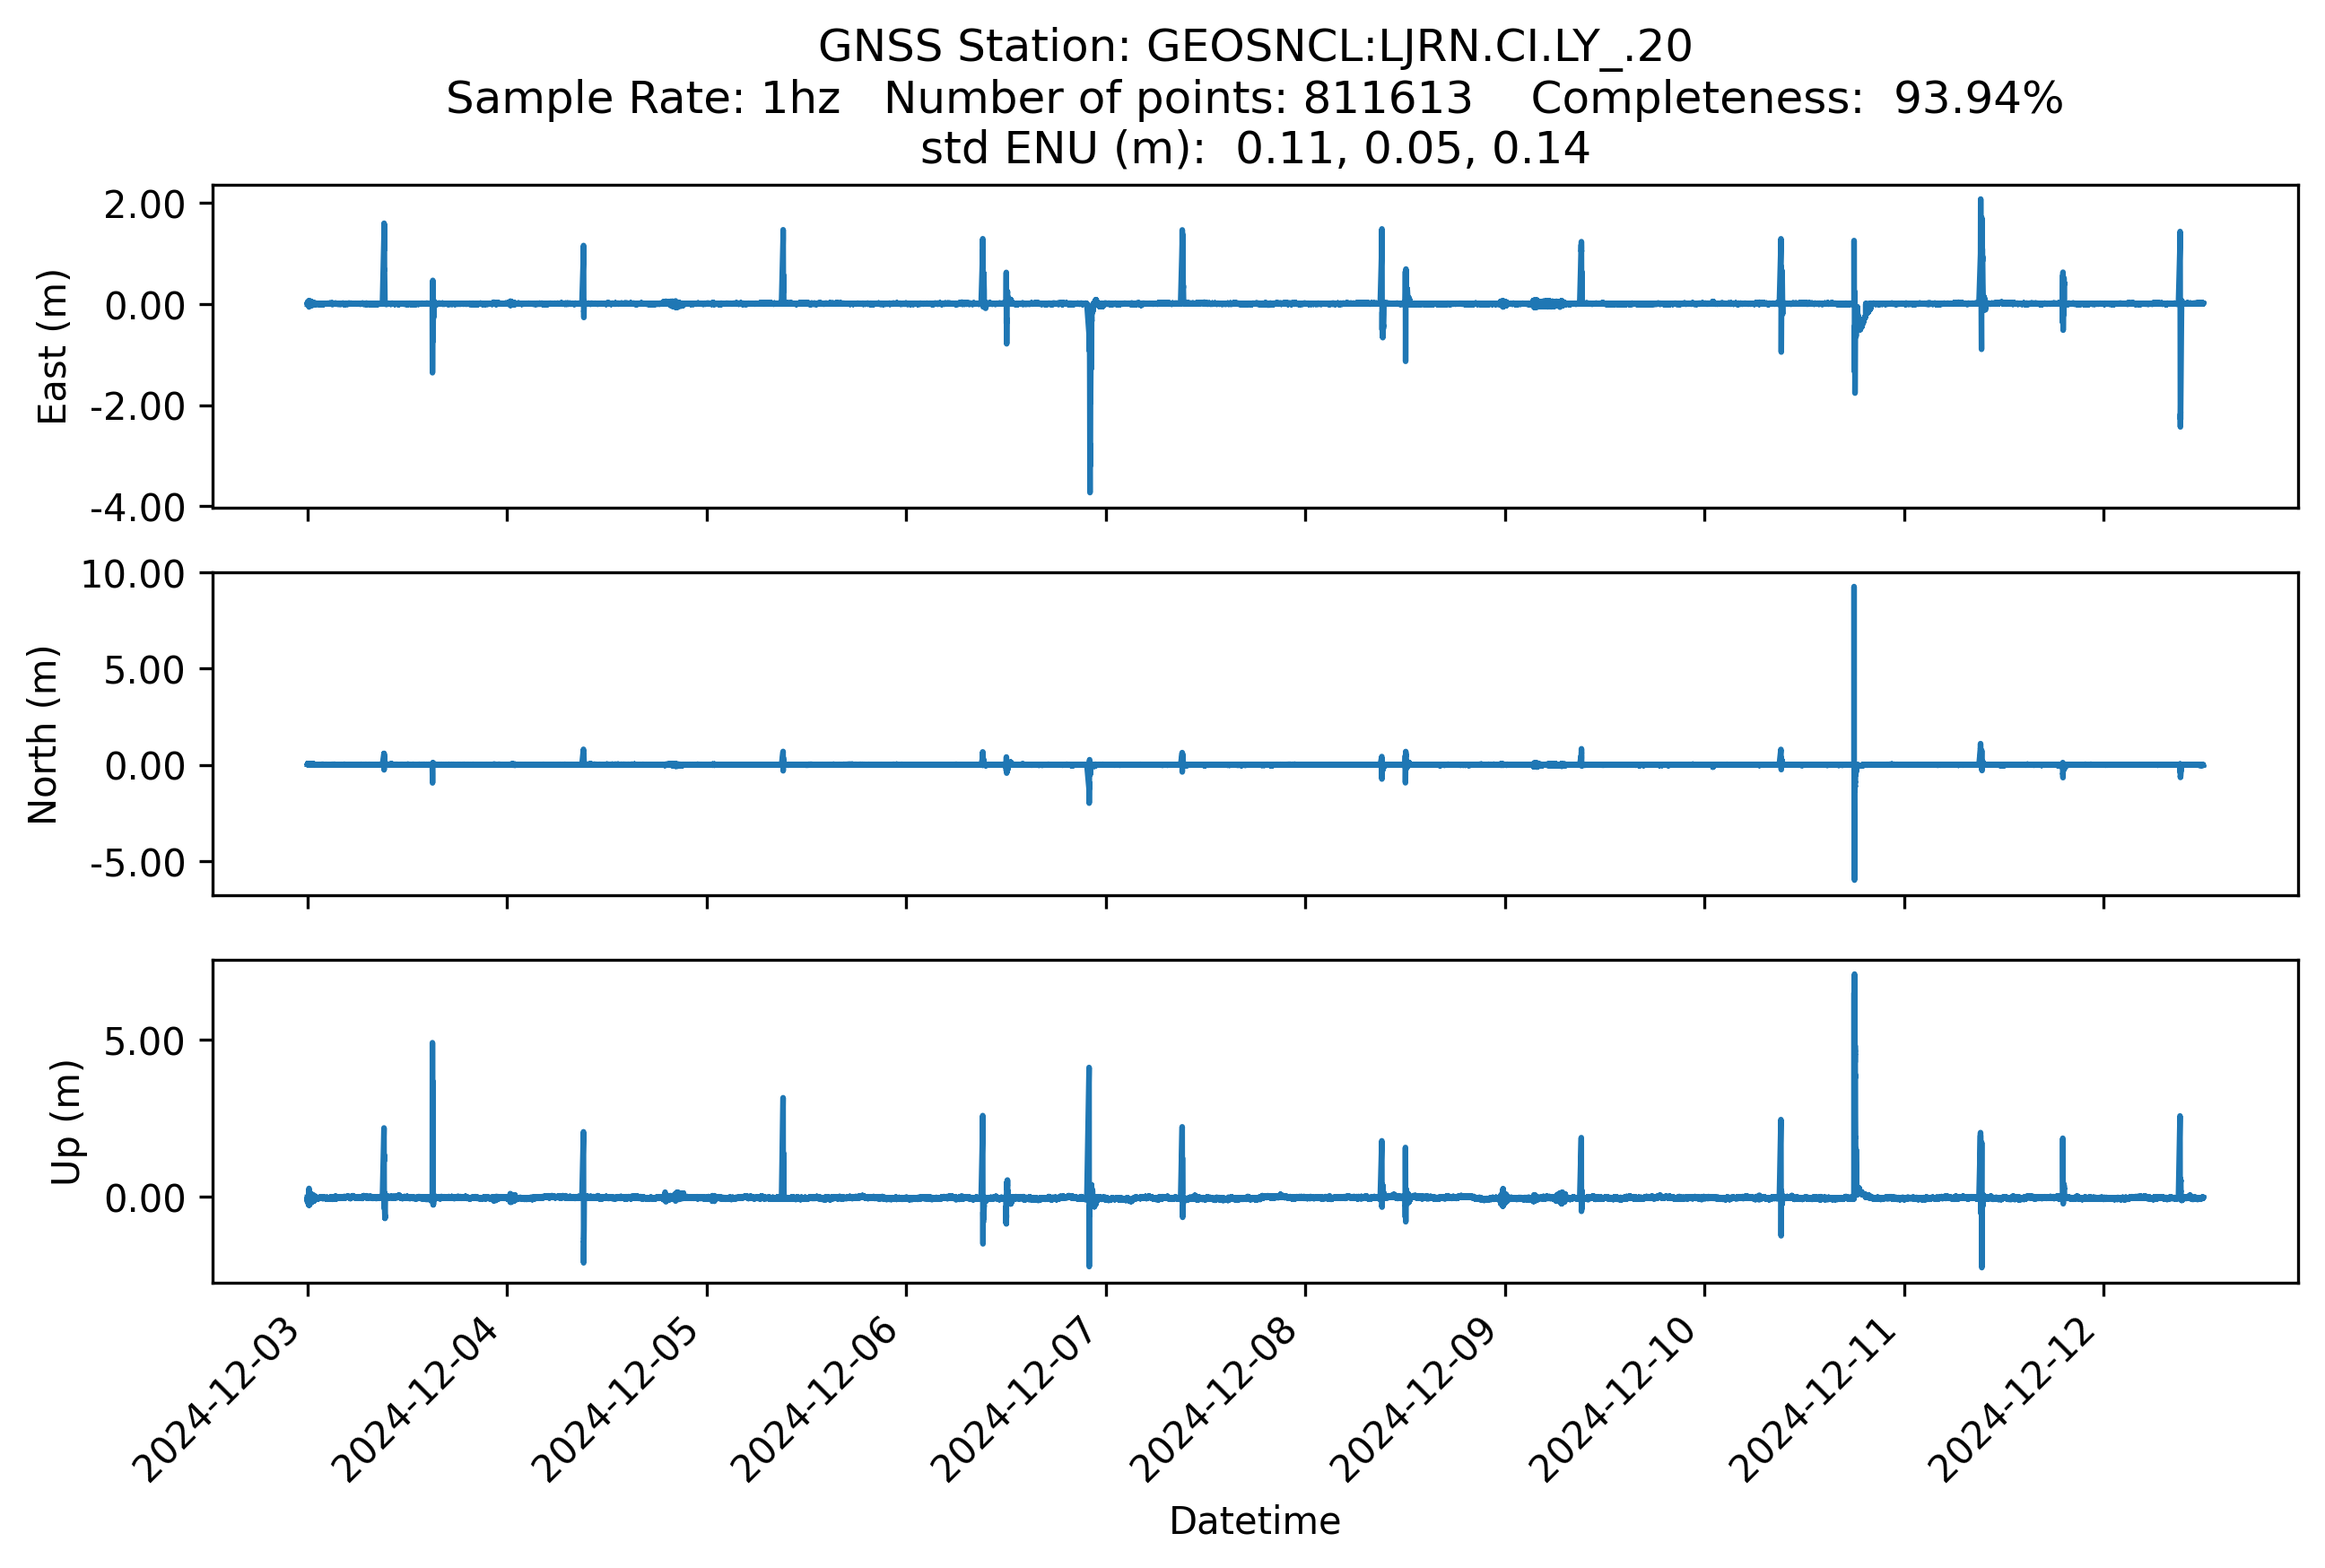
Task: Click the 10.00 tick on North axis
Action: tap(133, 575)
